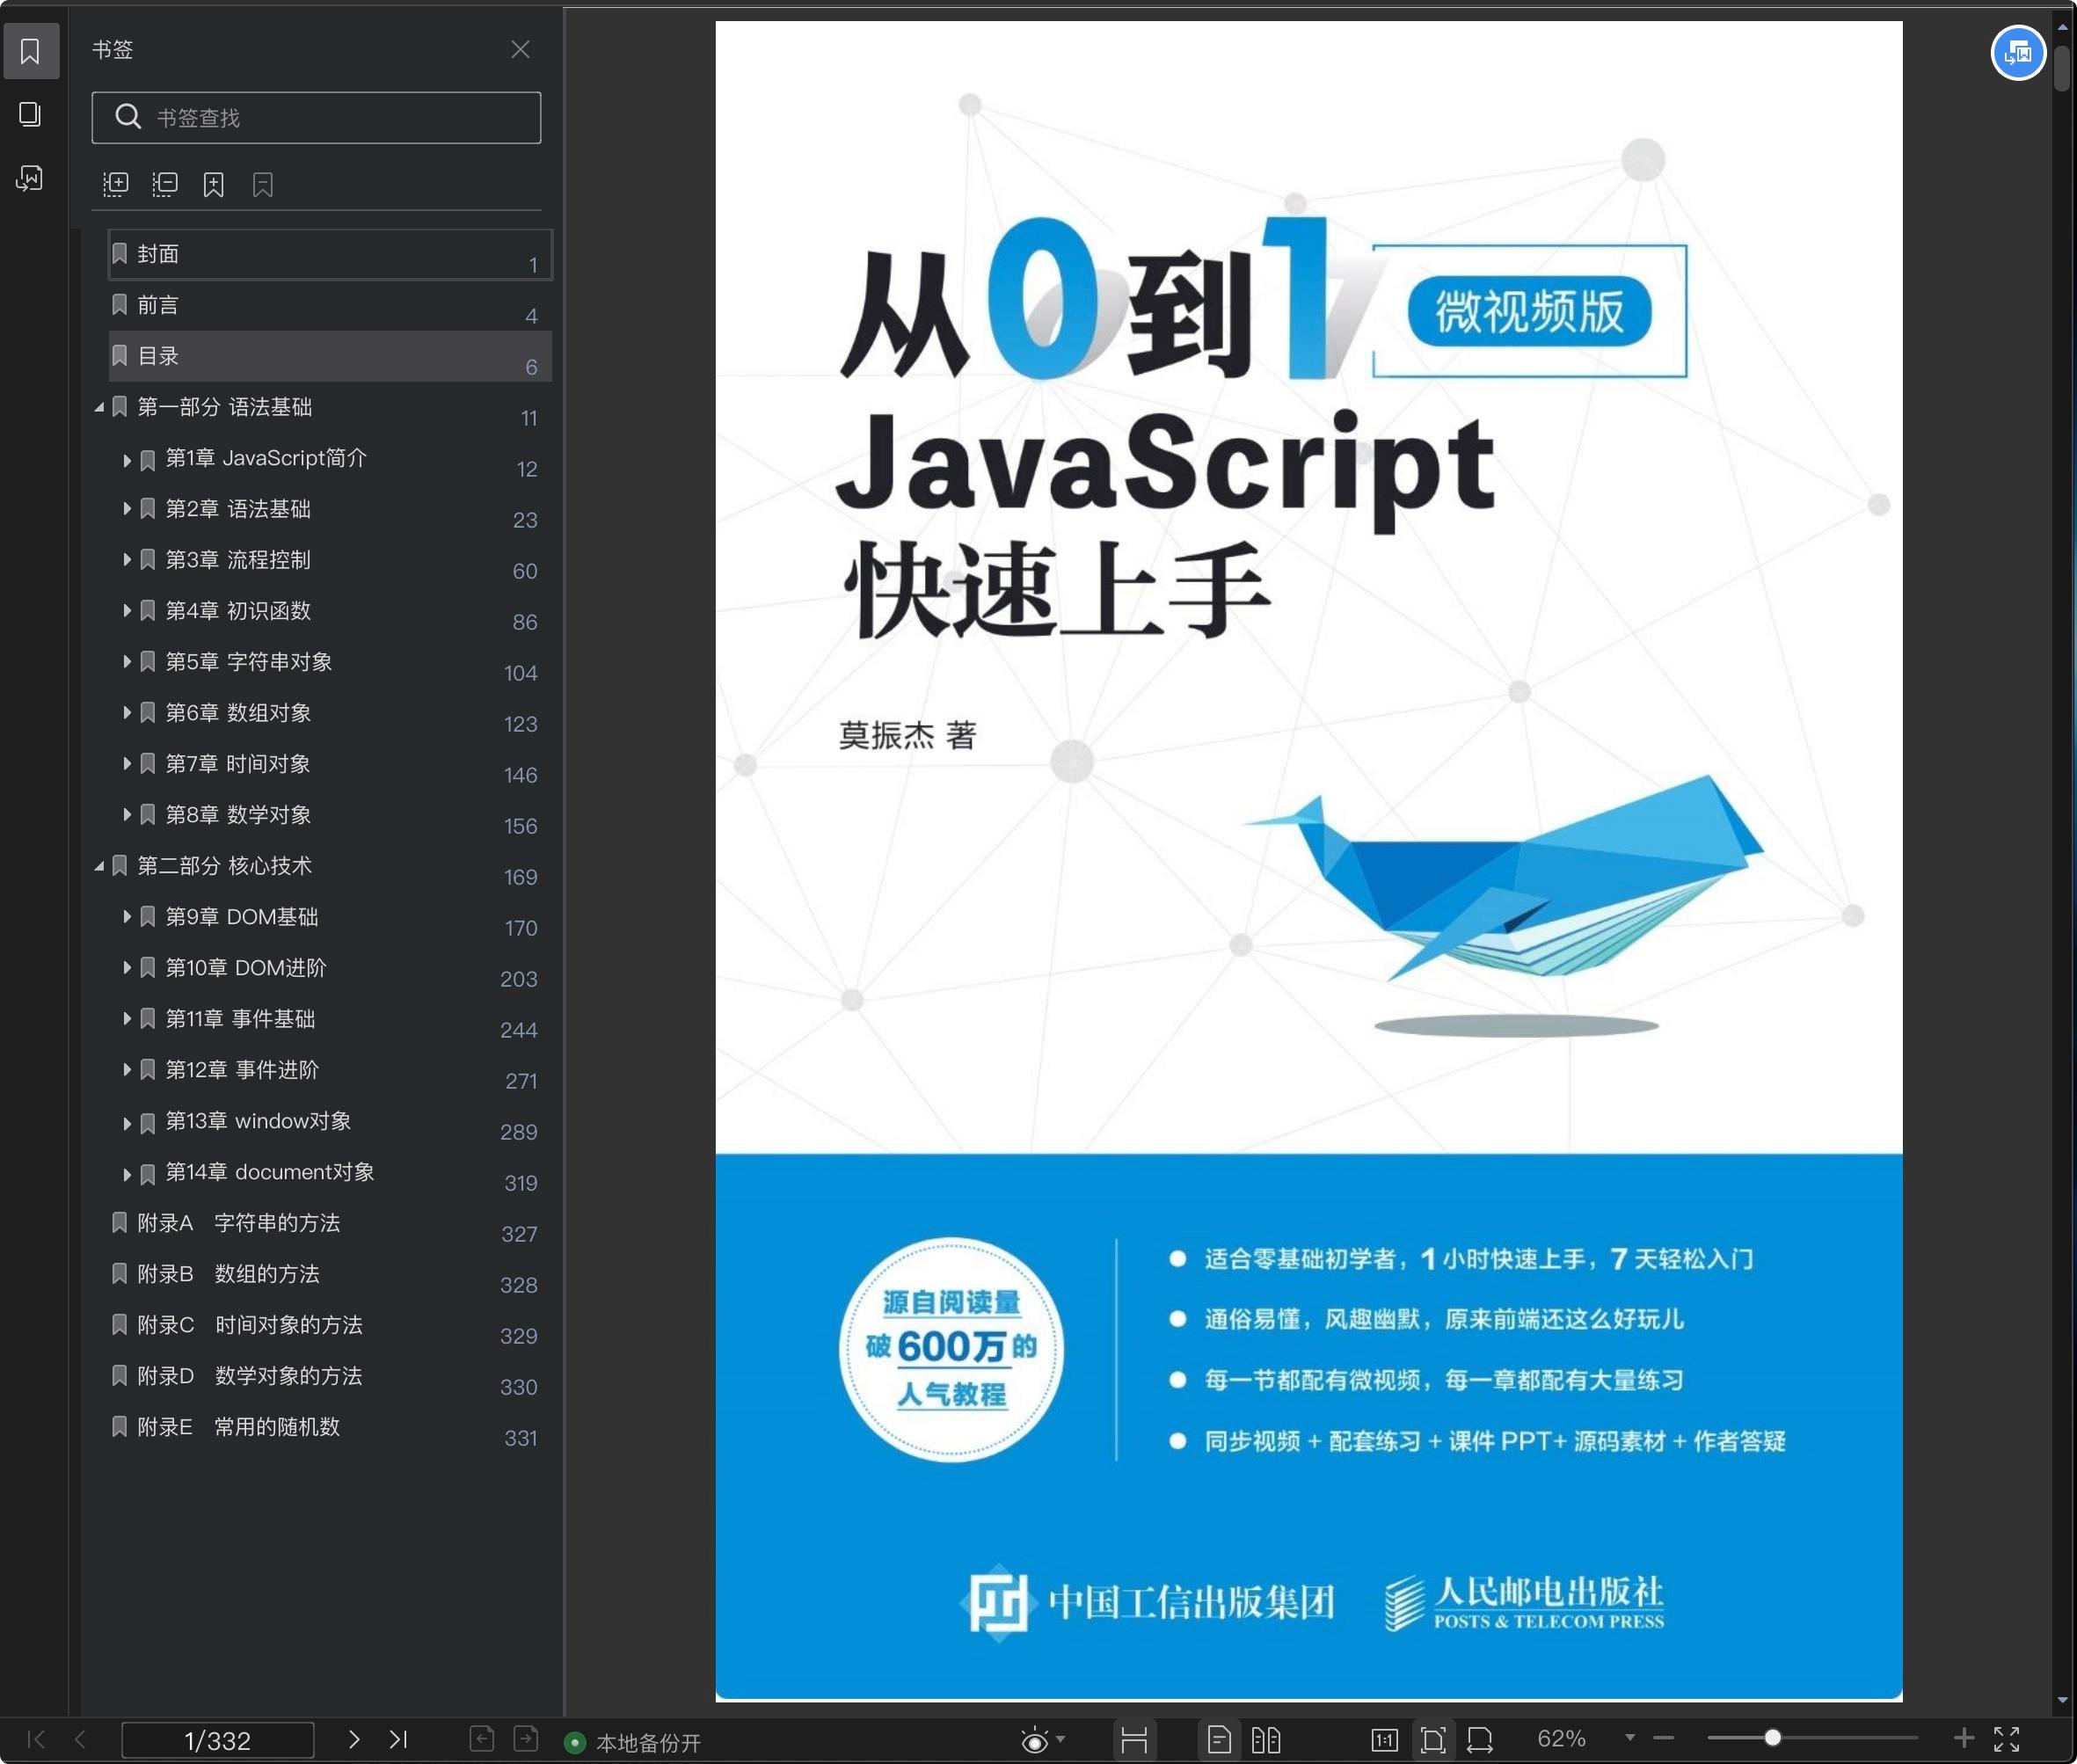Click the vertical document scrollbar

pyautogui.click(x=2062, y=68)
